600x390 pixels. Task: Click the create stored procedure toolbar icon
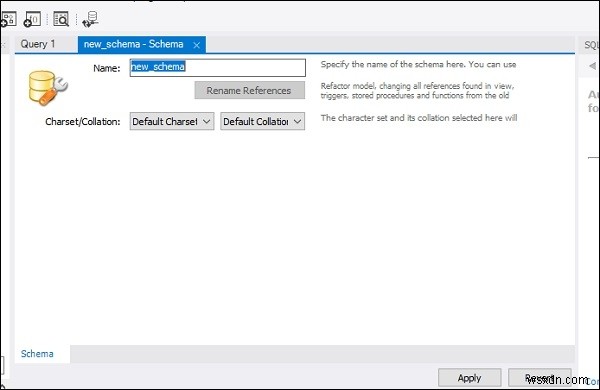(8, 19)
